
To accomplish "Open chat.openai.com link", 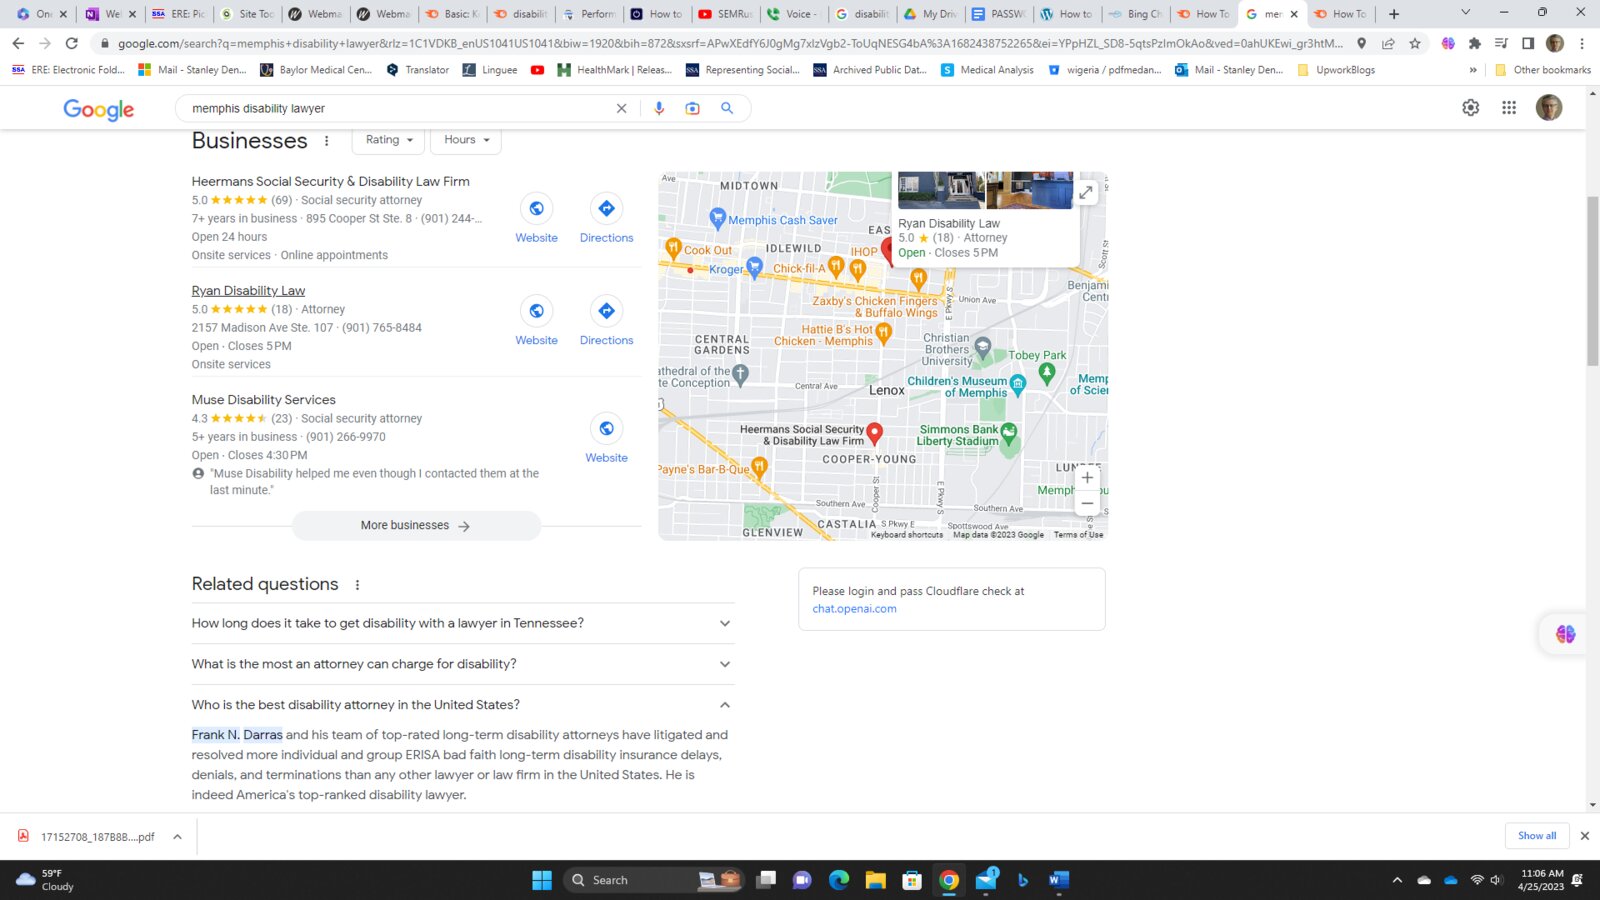I will pyautogui.click(x=854, y=608).
